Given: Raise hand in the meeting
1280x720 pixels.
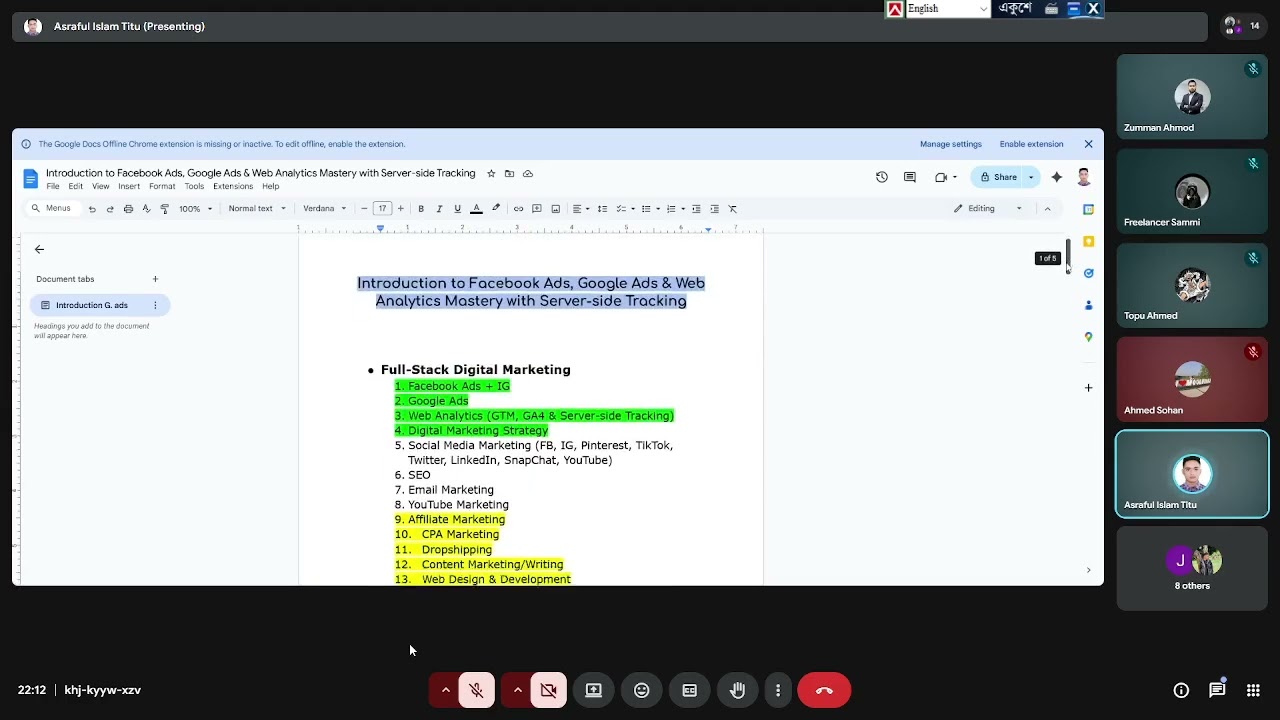Looking at the screenshot, I should [738, 690].
